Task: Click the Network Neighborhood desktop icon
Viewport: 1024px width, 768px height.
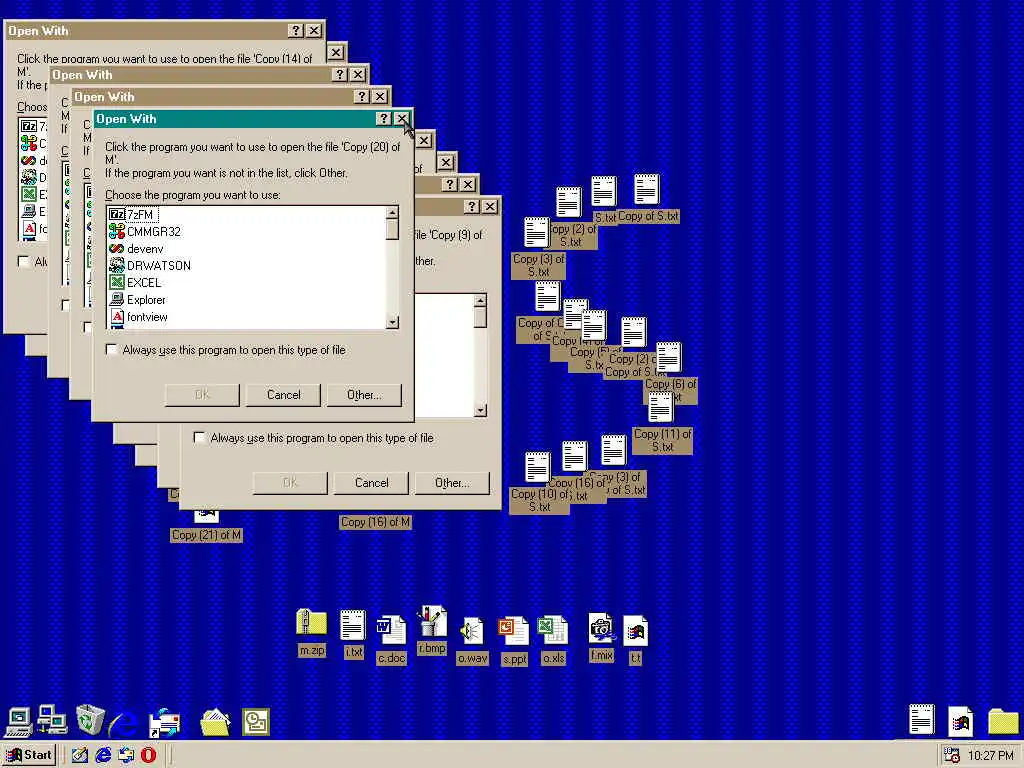Action: click(x=52, y=720)
